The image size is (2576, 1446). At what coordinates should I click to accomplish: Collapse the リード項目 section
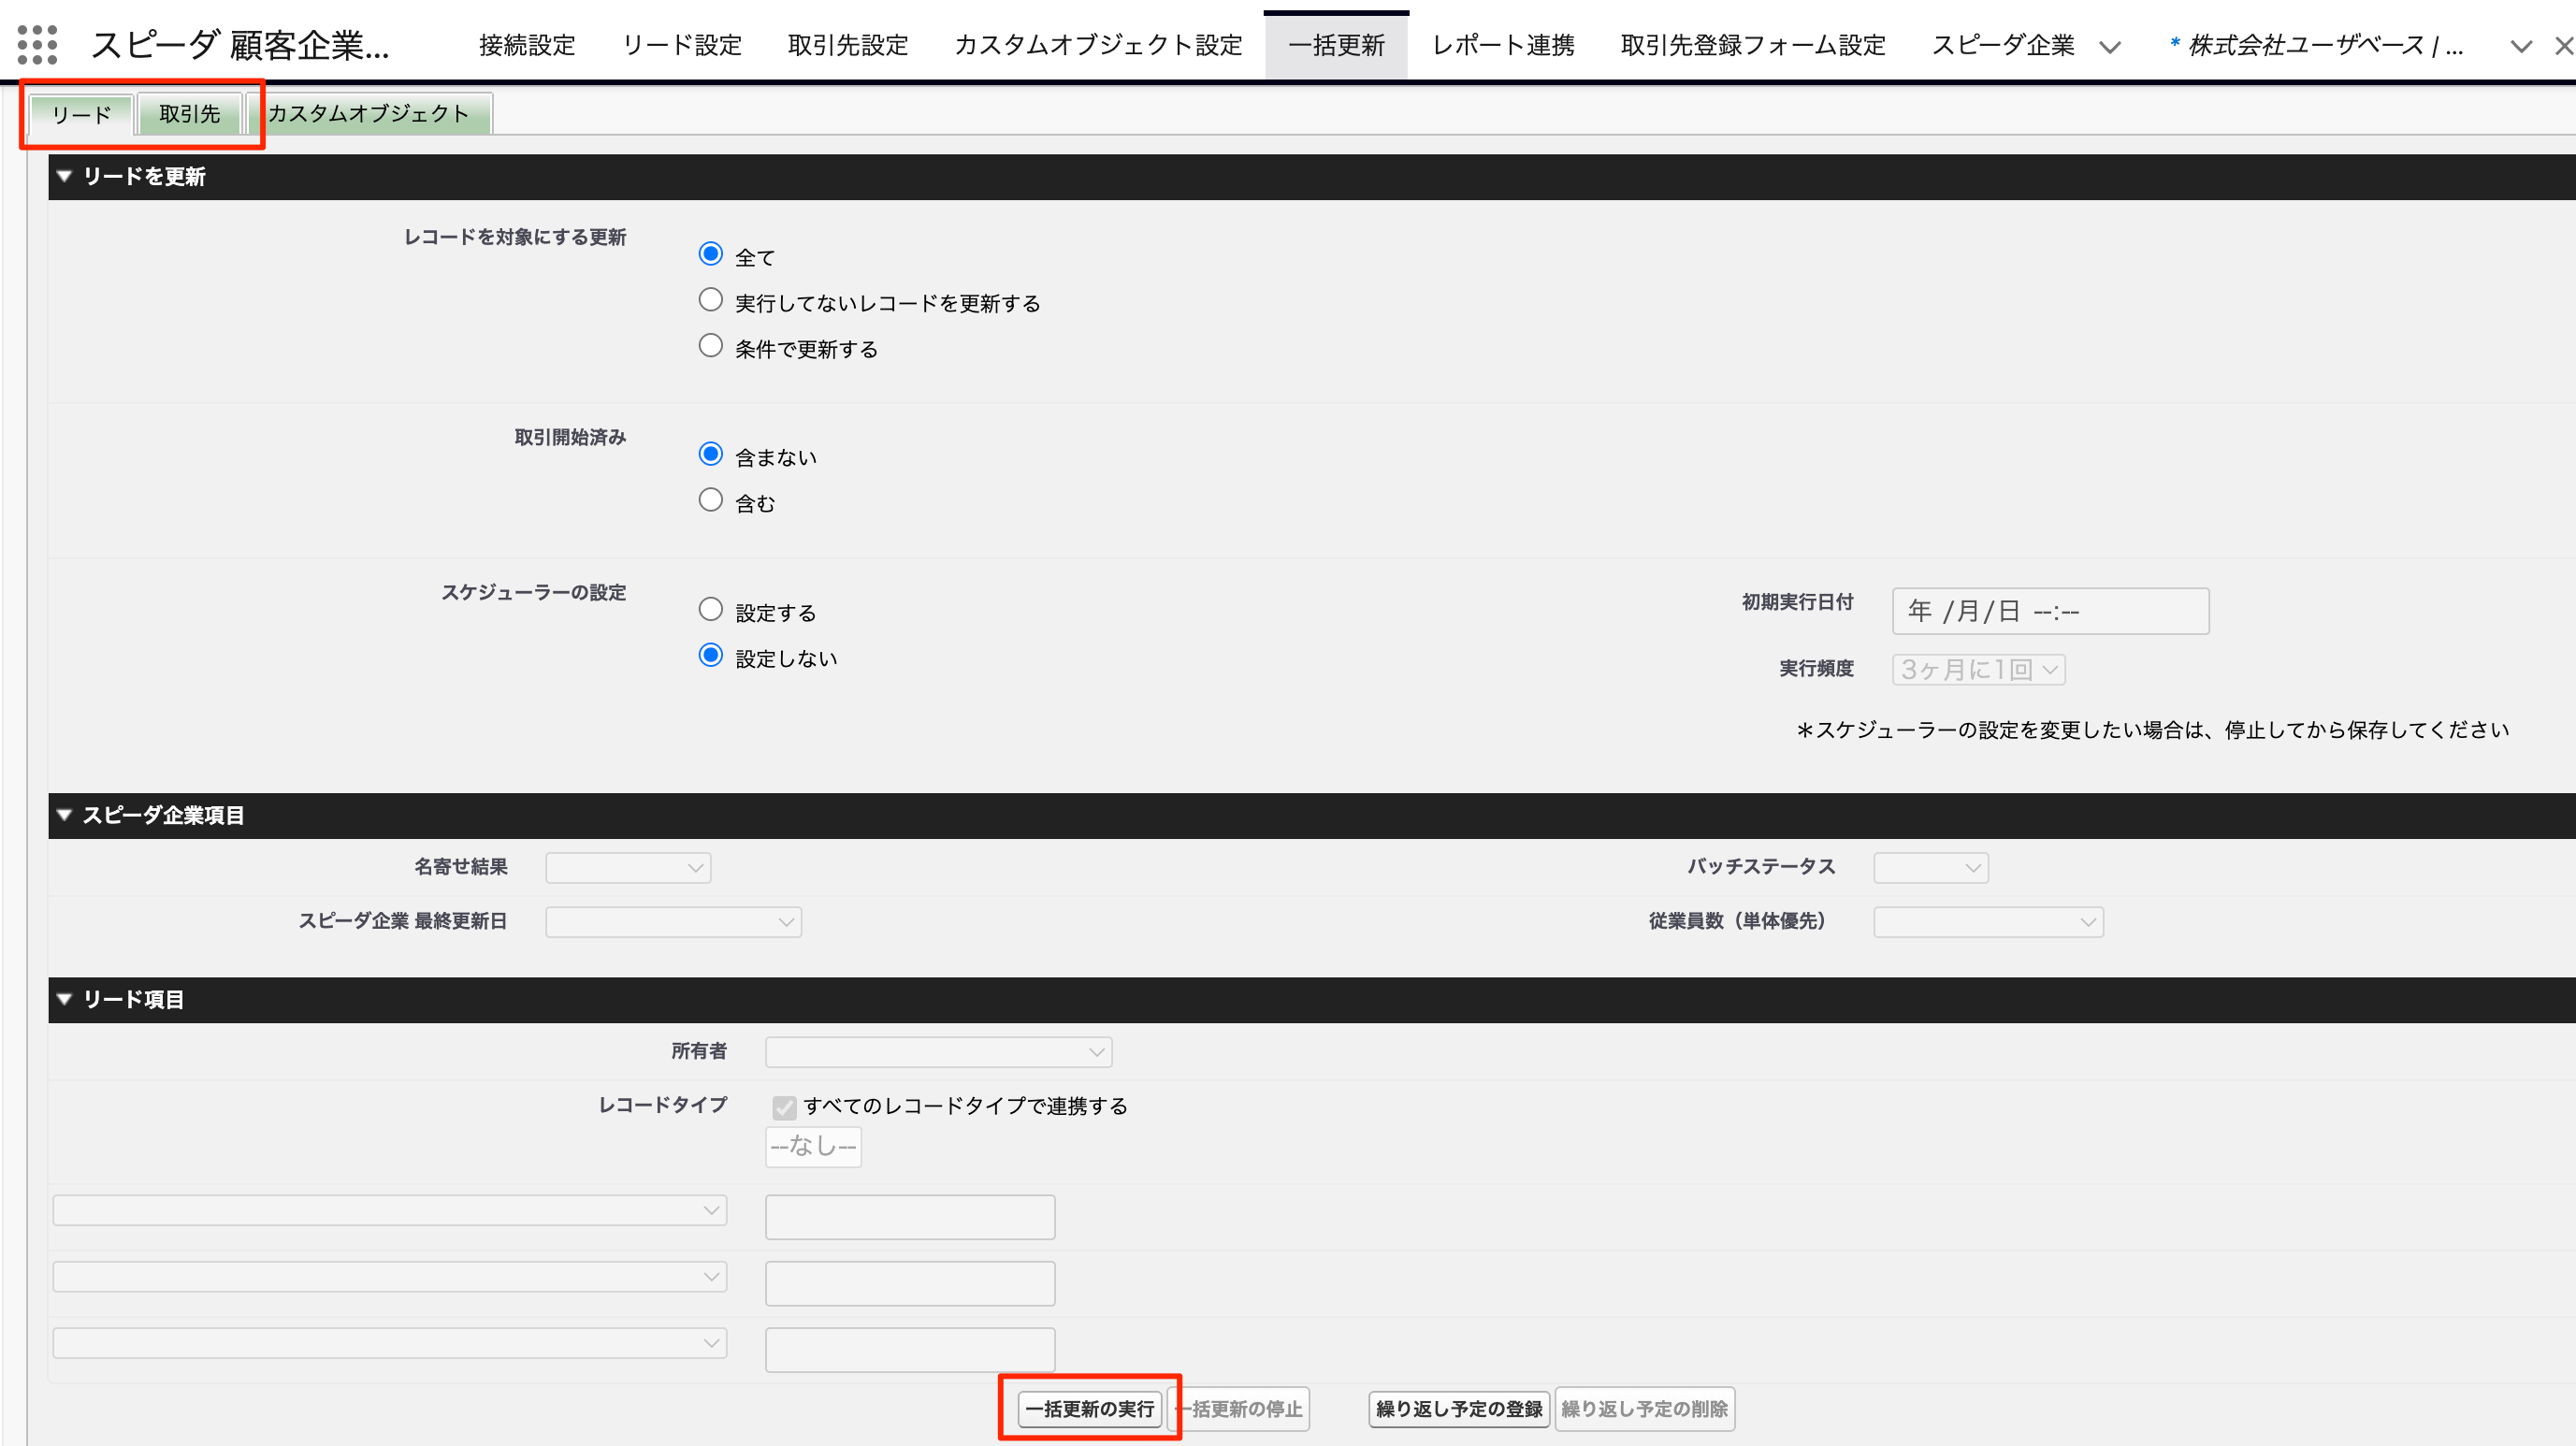[x=64, y=998]
